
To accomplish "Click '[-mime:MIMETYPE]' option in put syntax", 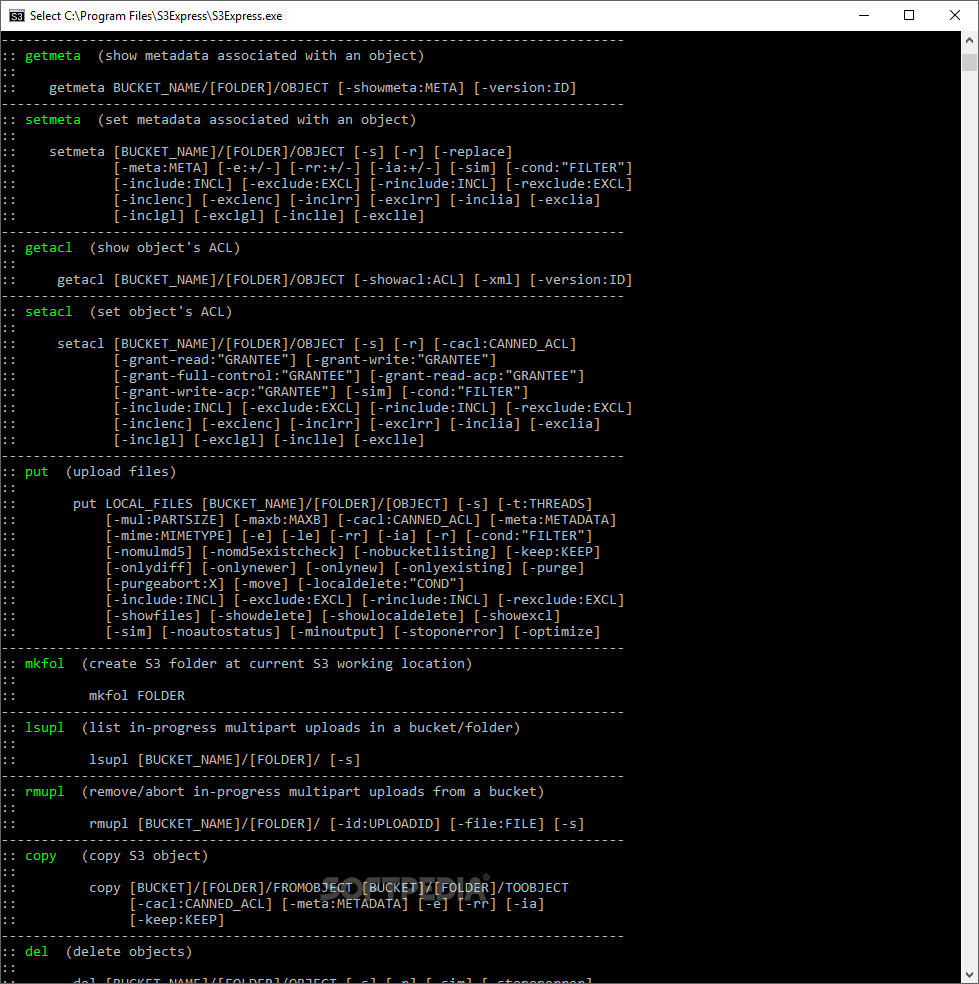I will click(169, 536).
